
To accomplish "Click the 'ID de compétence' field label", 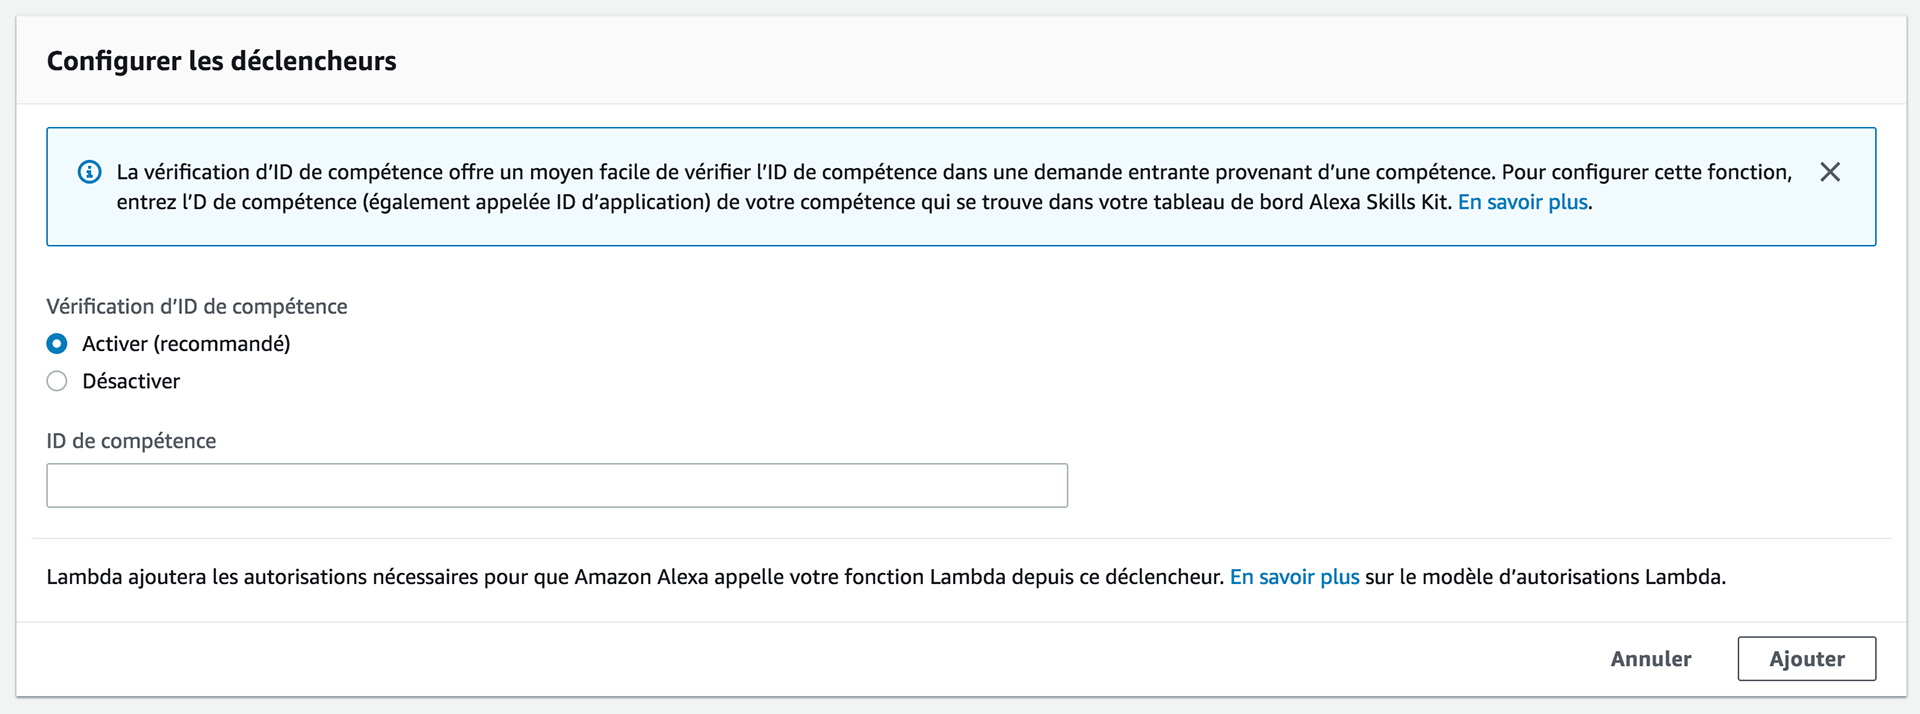I will [x=131, y=441].
